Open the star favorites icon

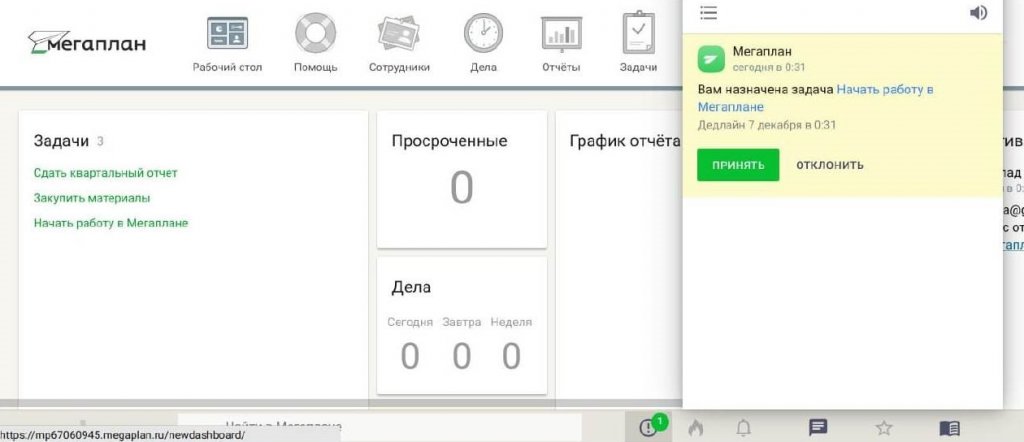(884, 428)
